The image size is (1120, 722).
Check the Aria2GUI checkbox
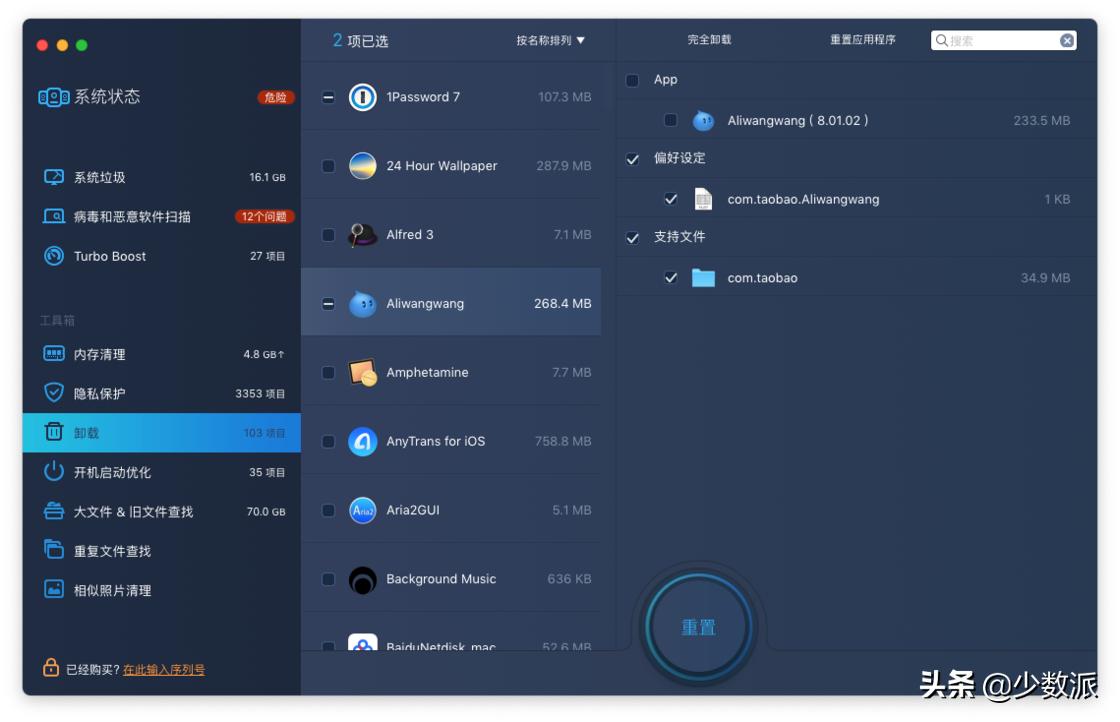click(328, 510)
